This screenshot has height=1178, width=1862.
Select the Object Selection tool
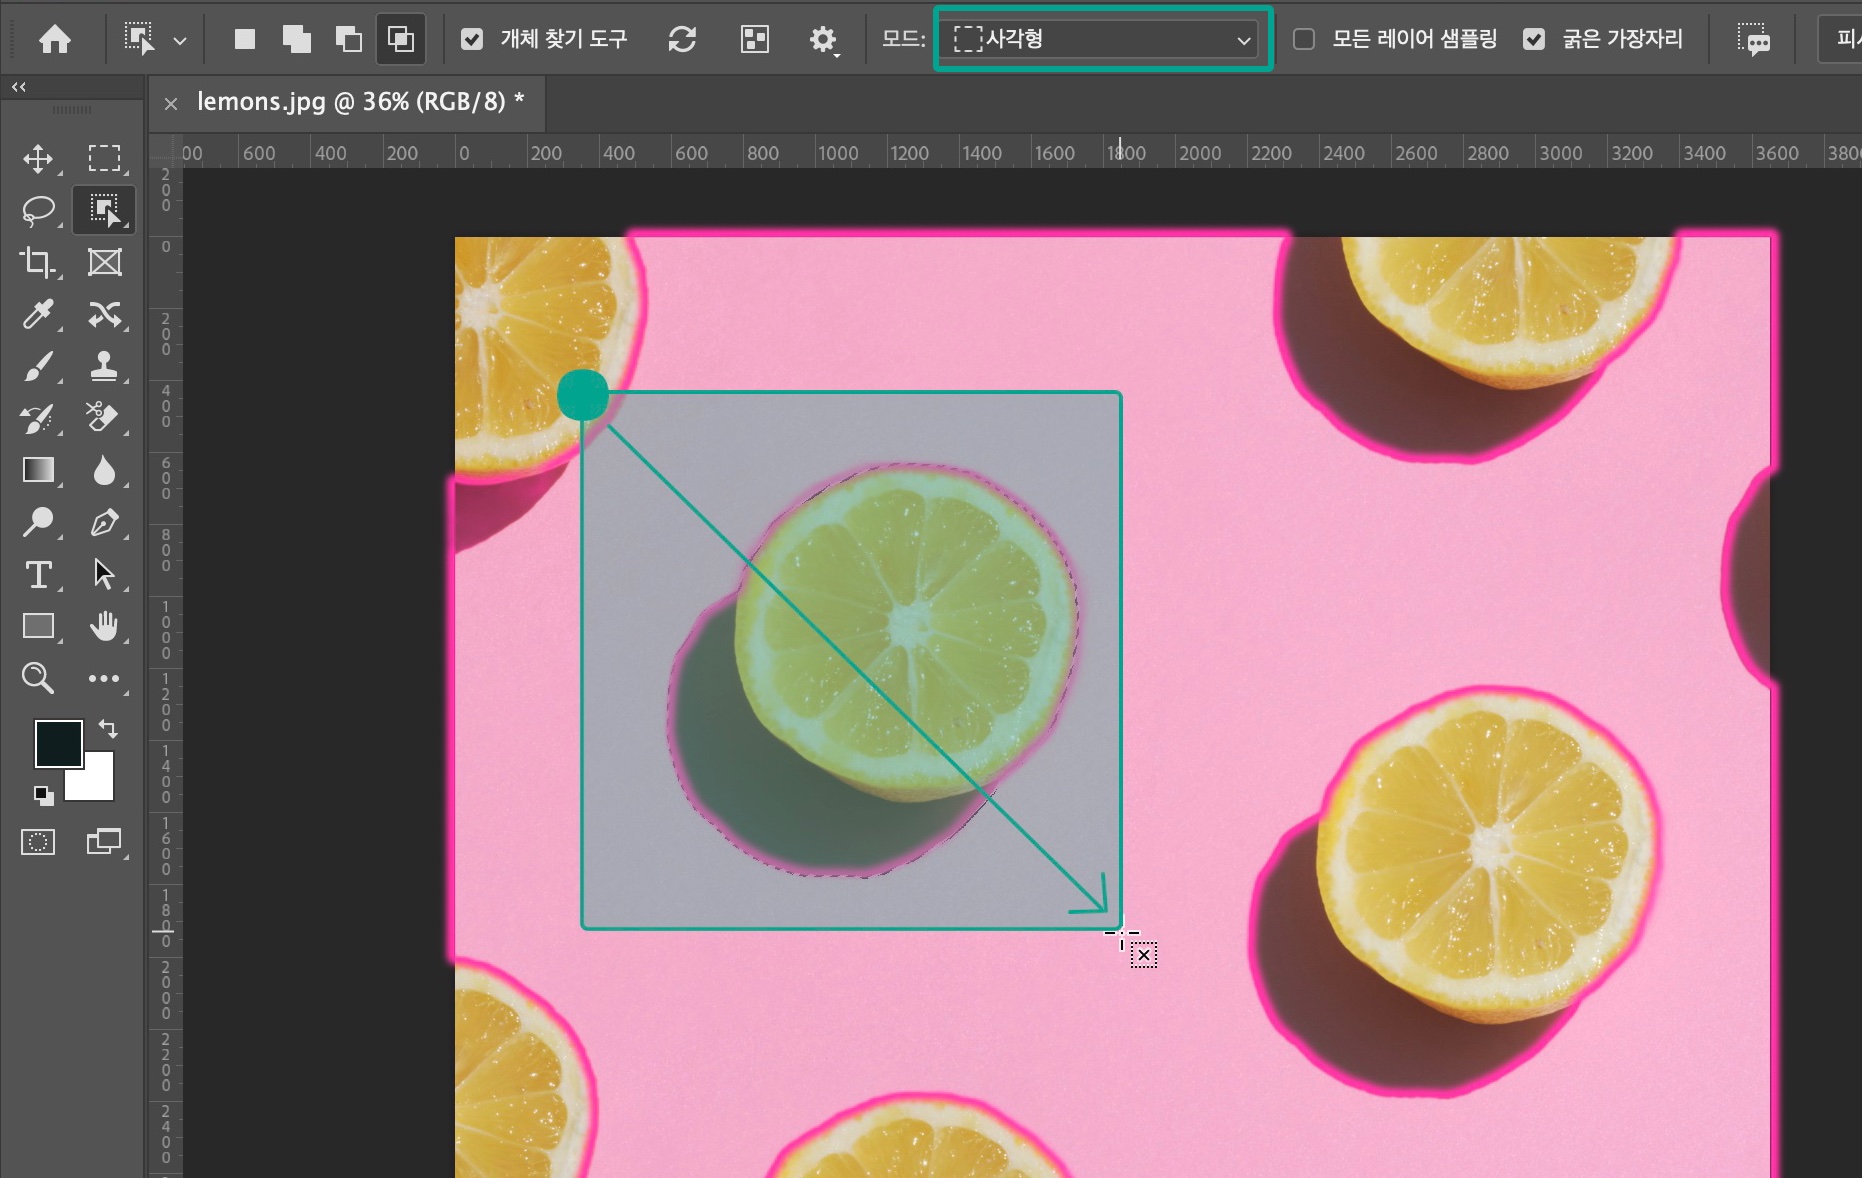click(104, 210)
